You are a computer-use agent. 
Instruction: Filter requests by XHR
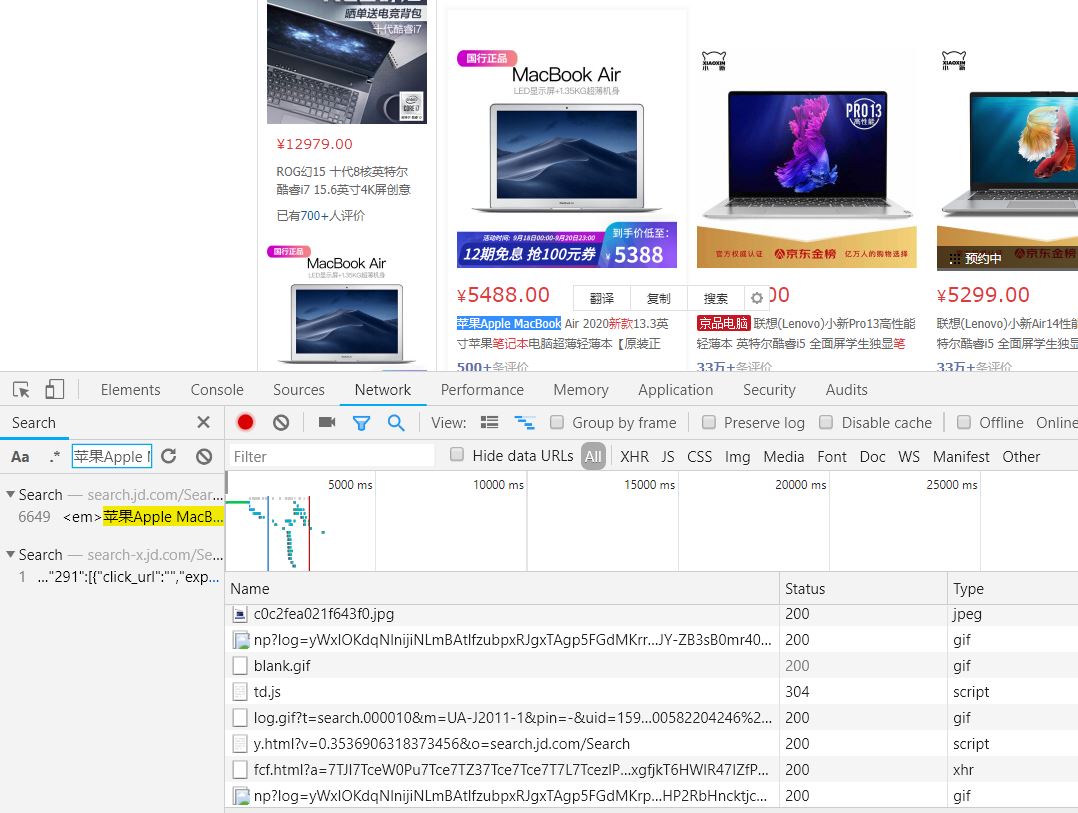[x=634, y=456]
